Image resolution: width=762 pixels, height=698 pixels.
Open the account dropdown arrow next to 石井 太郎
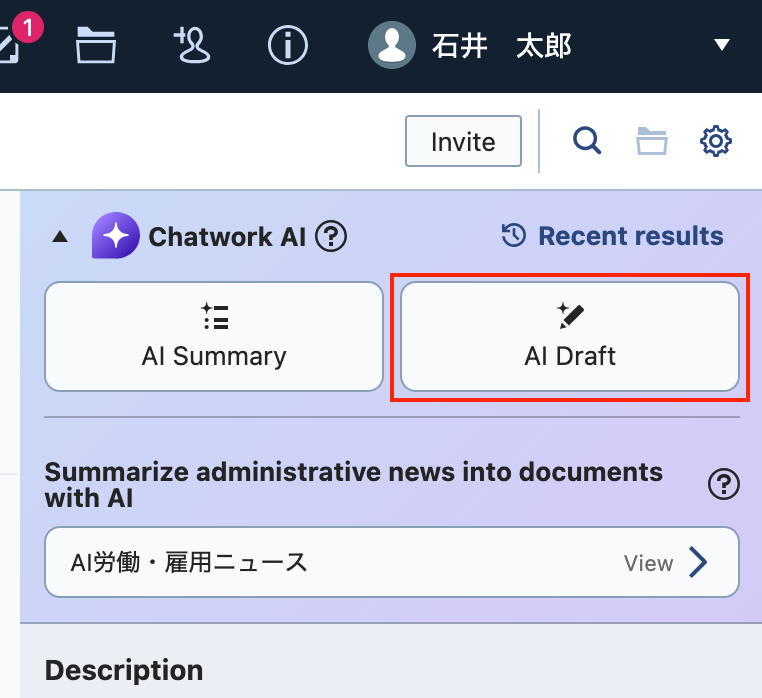tap(722, 45)
